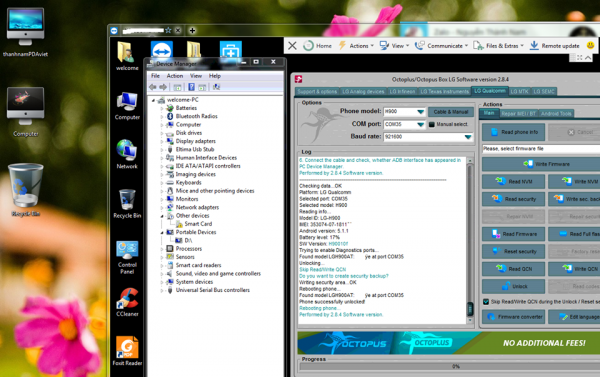
Task: Toggle Skip Read/Write QCN checkbox
Action: (x=486, y=302)
